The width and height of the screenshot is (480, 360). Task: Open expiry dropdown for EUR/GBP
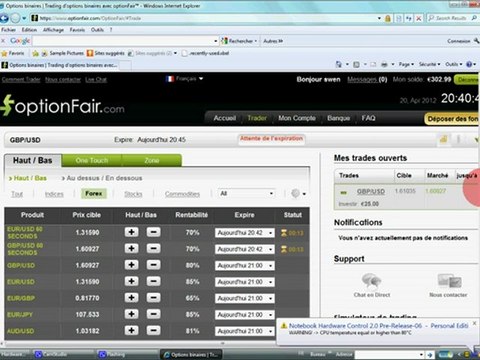[245, 298]
